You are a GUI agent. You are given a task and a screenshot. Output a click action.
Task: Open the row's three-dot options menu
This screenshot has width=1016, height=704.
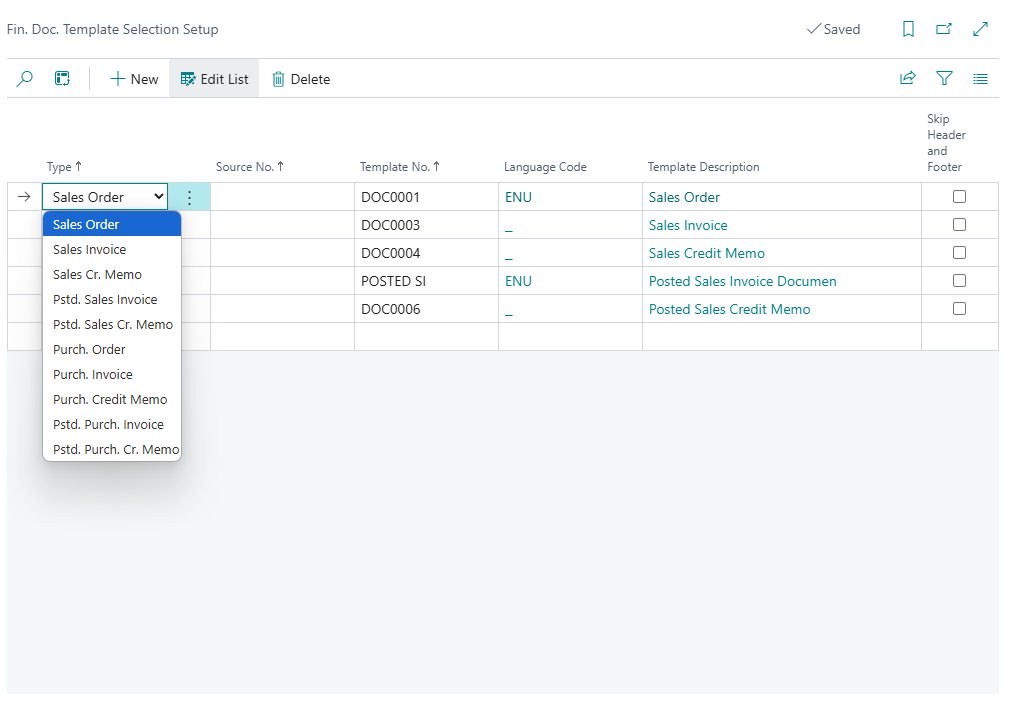point(190,197)
